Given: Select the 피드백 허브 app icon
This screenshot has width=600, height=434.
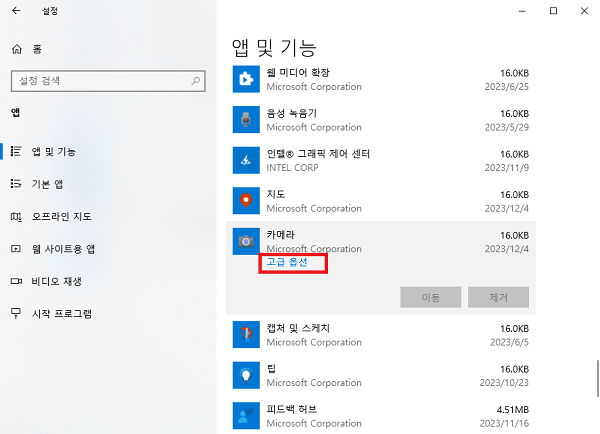Looking at the screenshot, I should (246, 416).
